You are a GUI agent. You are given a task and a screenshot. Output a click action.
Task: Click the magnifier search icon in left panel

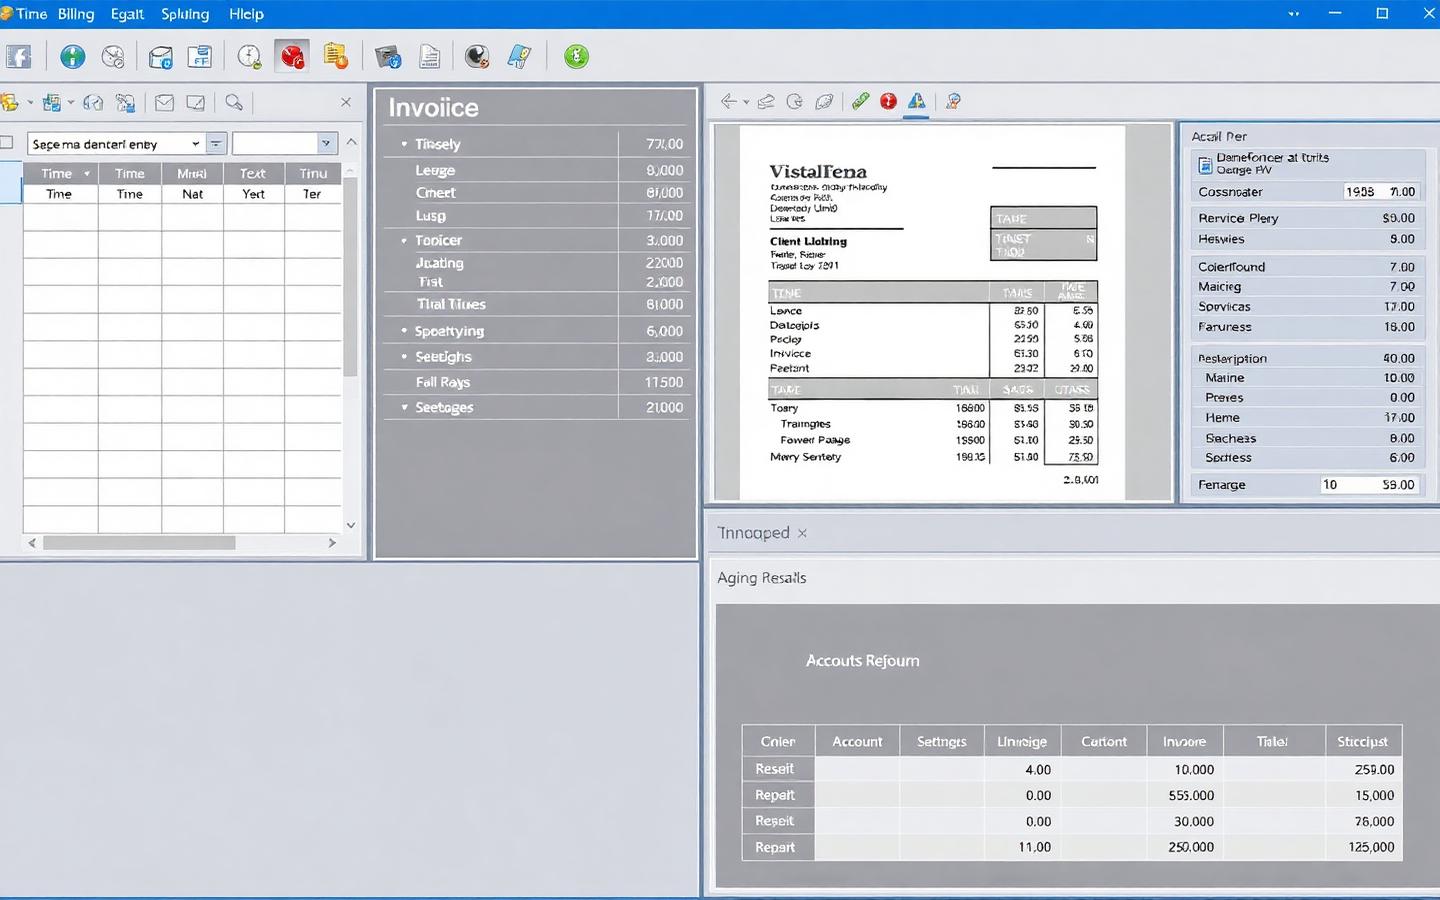point(234,102)
